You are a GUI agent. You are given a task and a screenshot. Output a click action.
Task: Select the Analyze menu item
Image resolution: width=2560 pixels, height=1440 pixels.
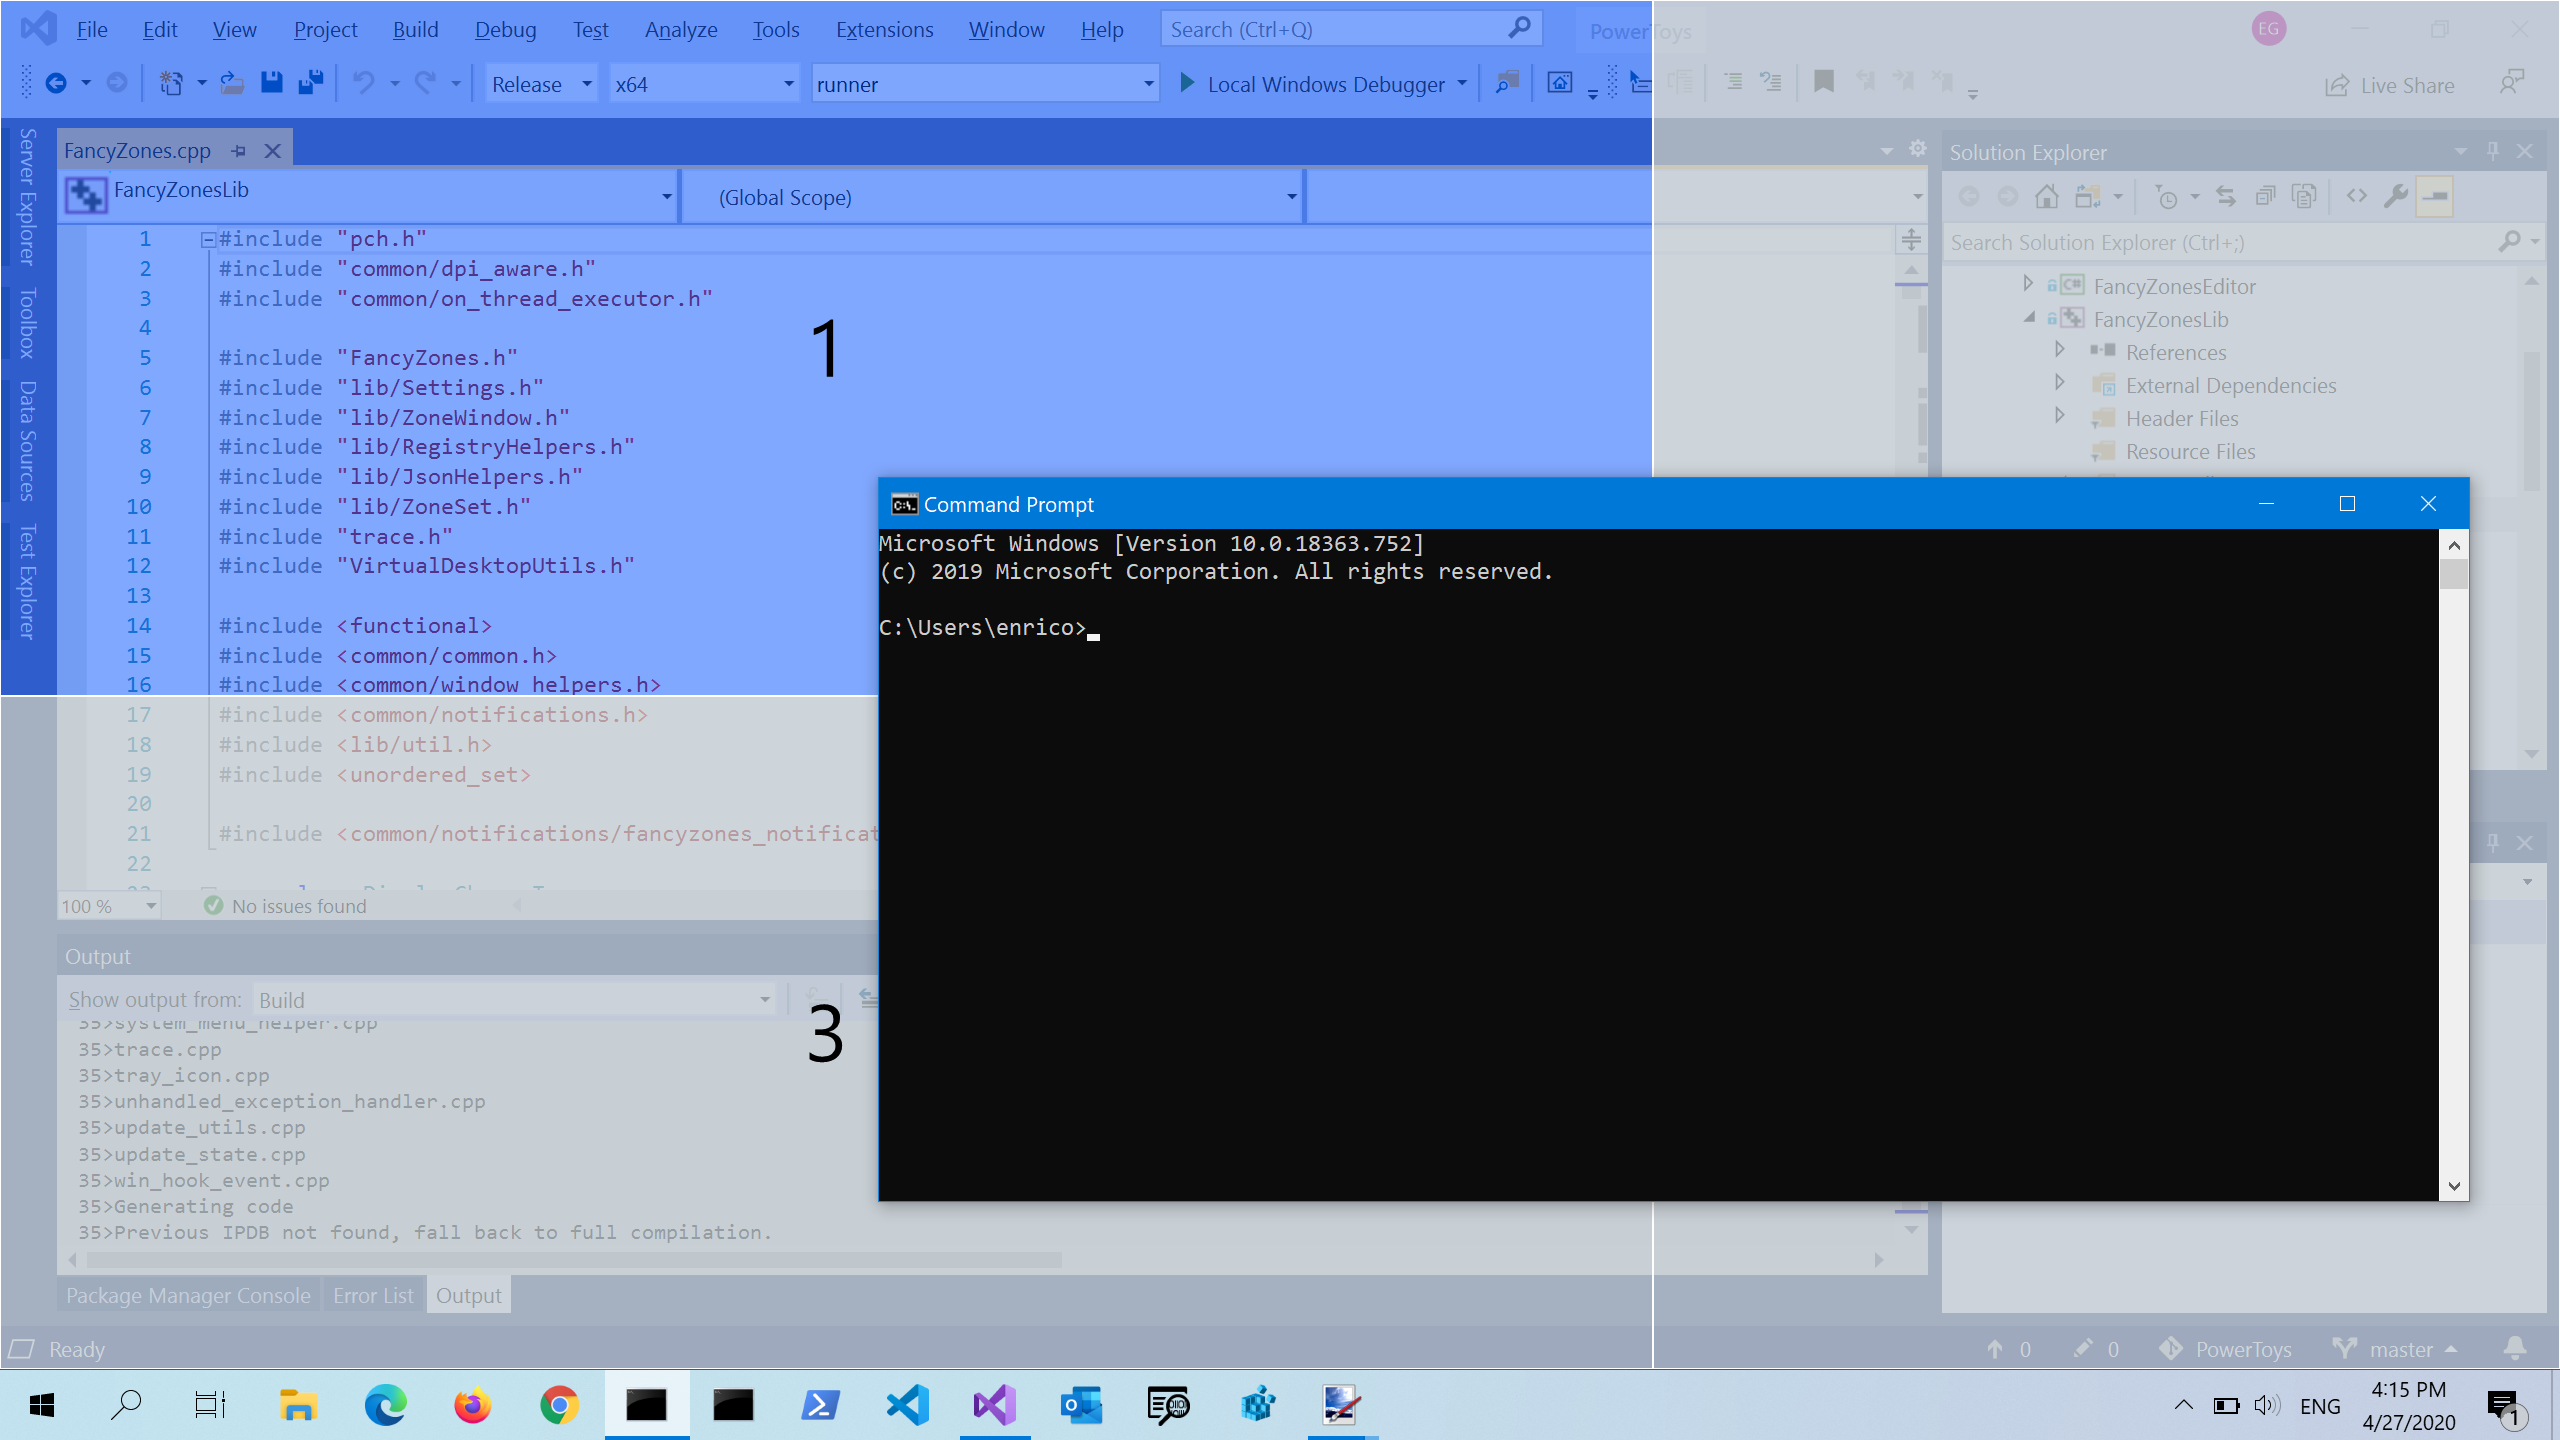(x=679, y=28)
